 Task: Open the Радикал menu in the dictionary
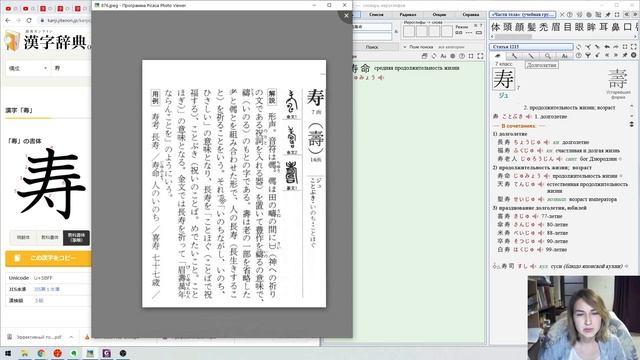408,15
